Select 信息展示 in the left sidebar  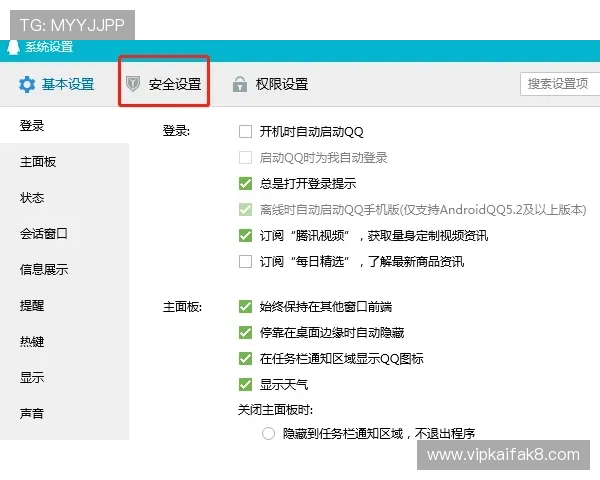click(x=64, y=269)
